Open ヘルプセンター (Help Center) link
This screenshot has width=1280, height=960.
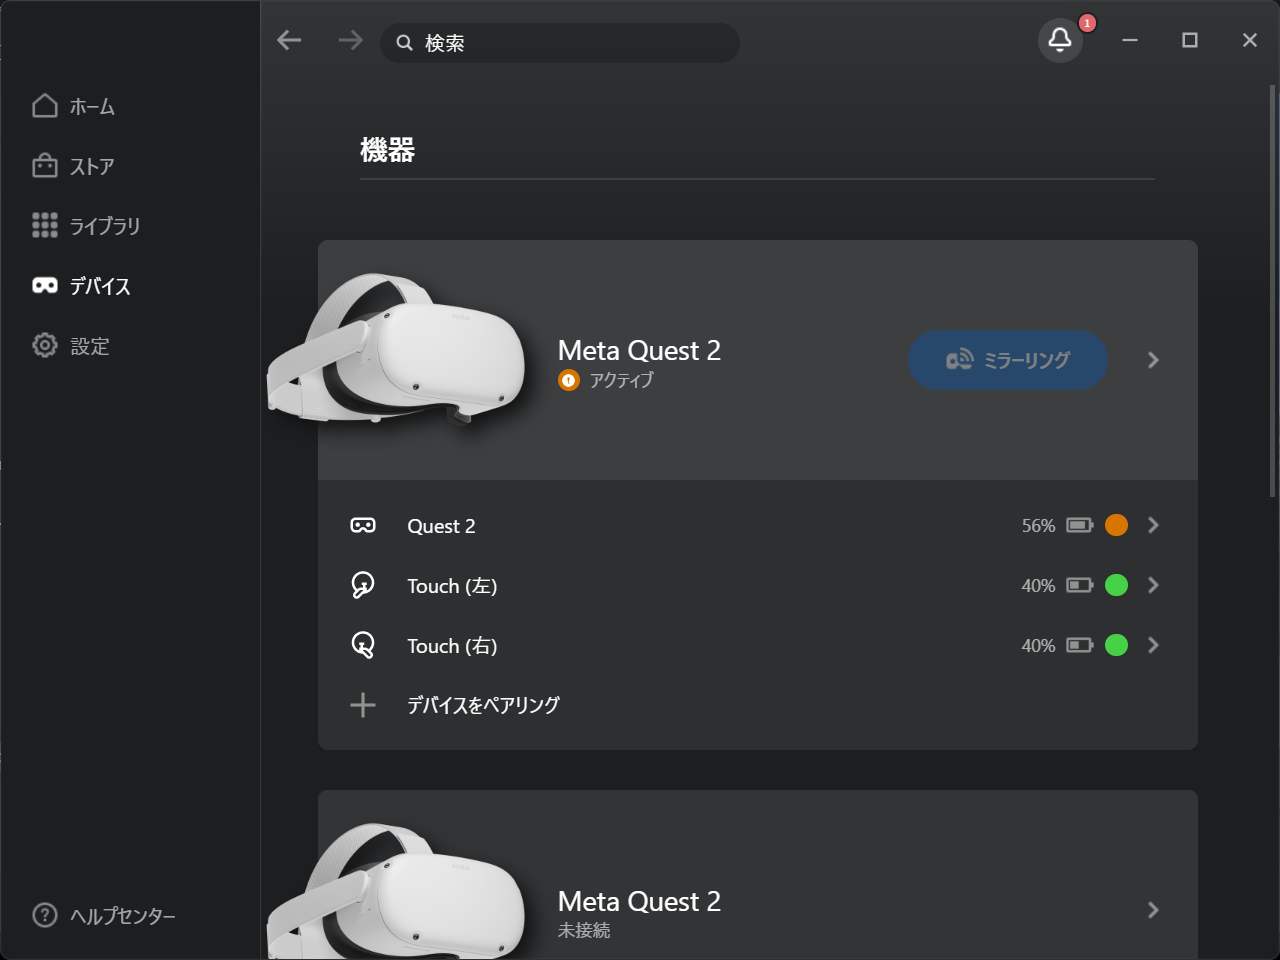[104, 915]
